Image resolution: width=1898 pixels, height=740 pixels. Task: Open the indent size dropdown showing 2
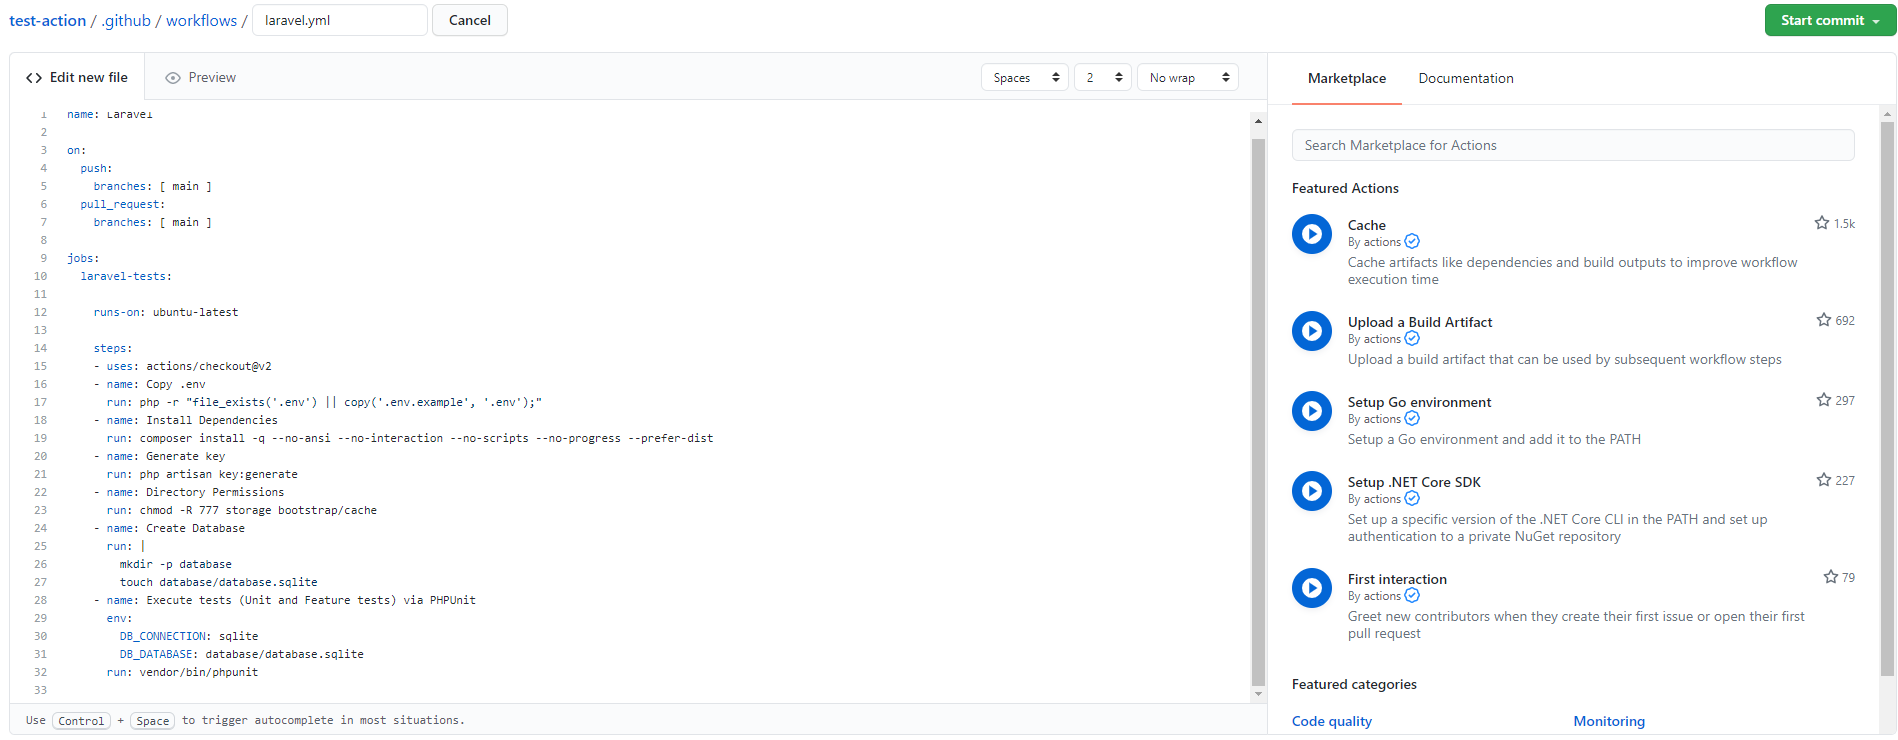pyautogui.click(x=1103, y=77)
